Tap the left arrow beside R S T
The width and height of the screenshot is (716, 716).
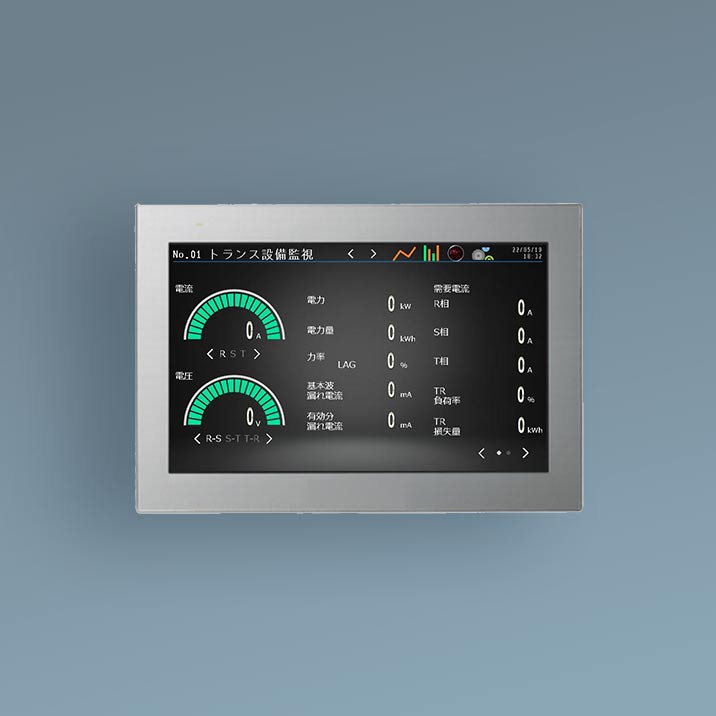point(210,354)
